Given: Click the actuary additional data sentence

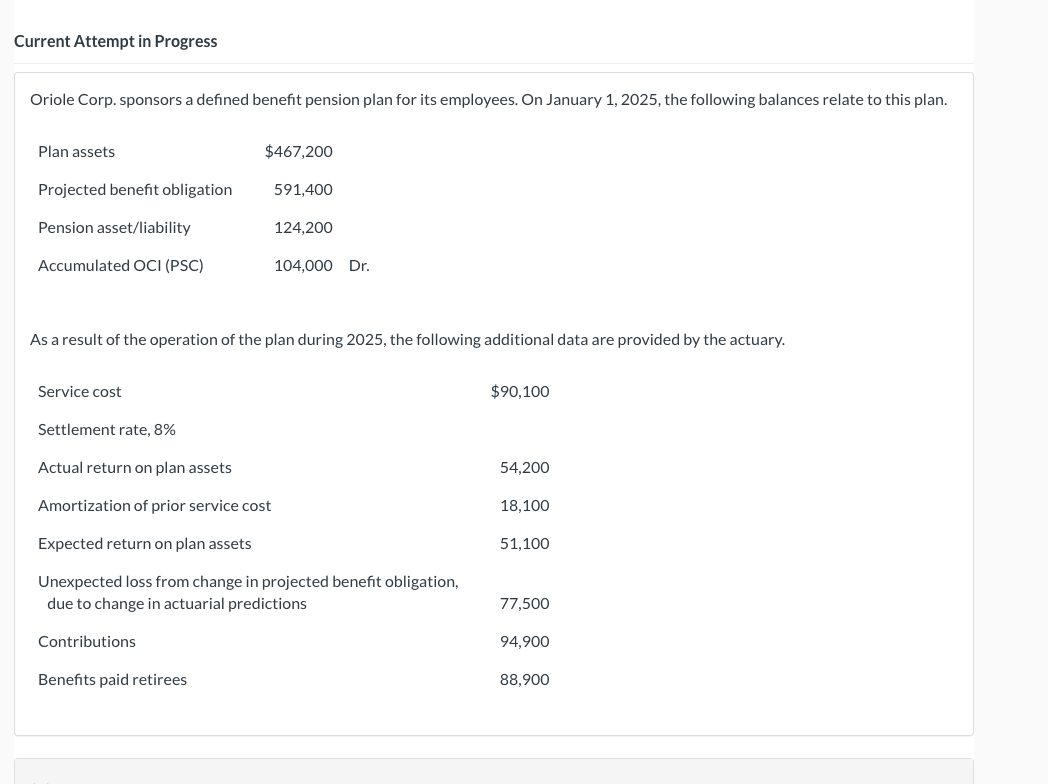Looking at the screenshot, I should click(x=407, y=339).
